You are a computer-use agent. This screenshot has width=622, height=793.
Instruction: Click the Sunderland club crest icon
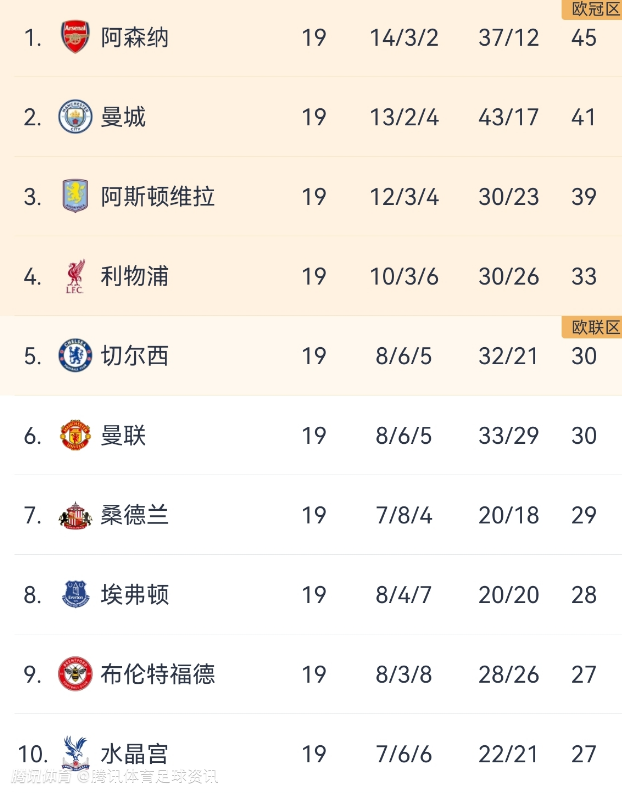point(75,515)
